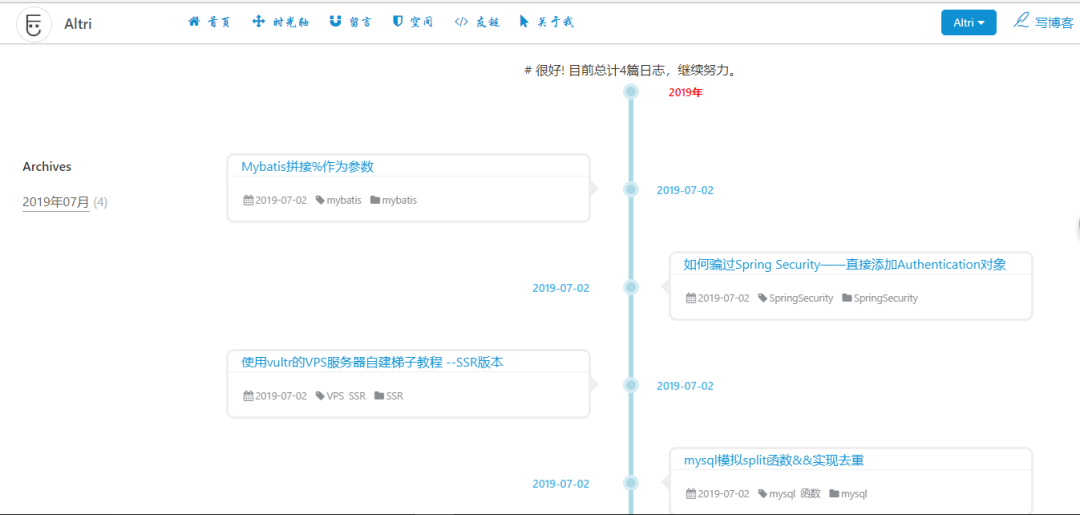Click the (4) count beside 2019年07月
1080x515 pixels.
101,202
